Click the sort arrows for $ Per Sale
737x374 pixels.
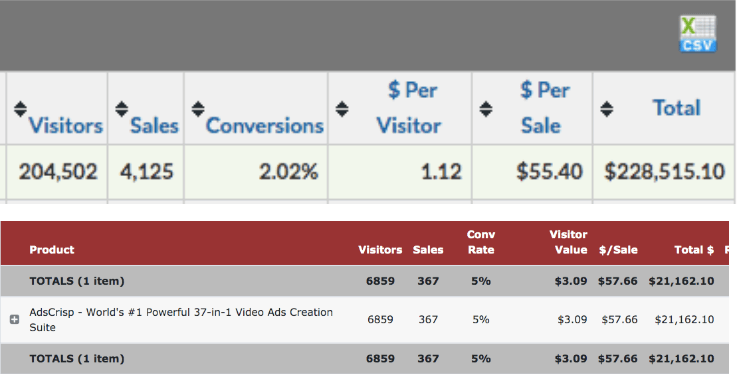[486, 109]
